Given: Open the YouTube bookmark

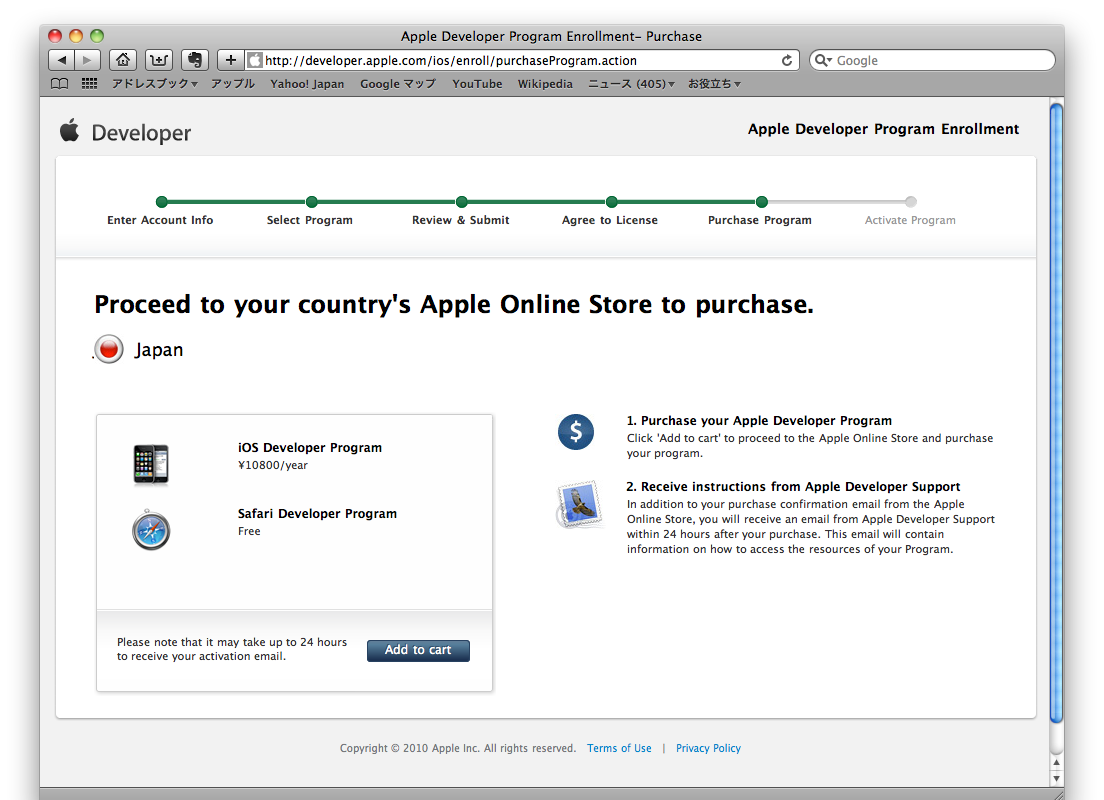Looking at the screenshot, I should coord(477,84).
